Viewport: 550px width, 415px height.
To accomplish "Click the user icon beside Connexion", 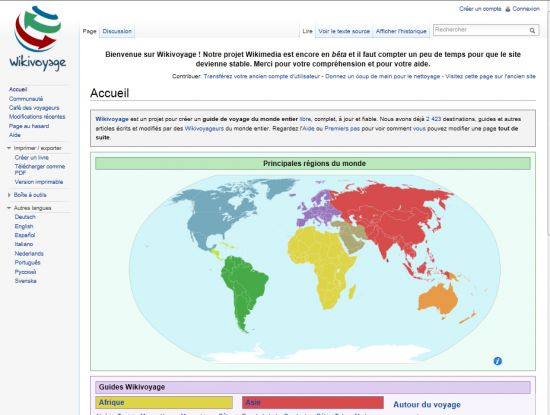I will pos(508,9).
